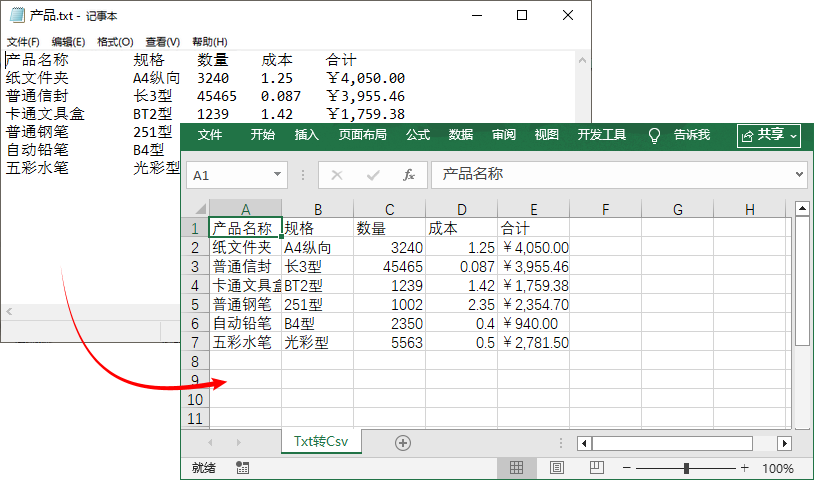Click Excel horizontal scrollbar right arrow

[784, 443]
